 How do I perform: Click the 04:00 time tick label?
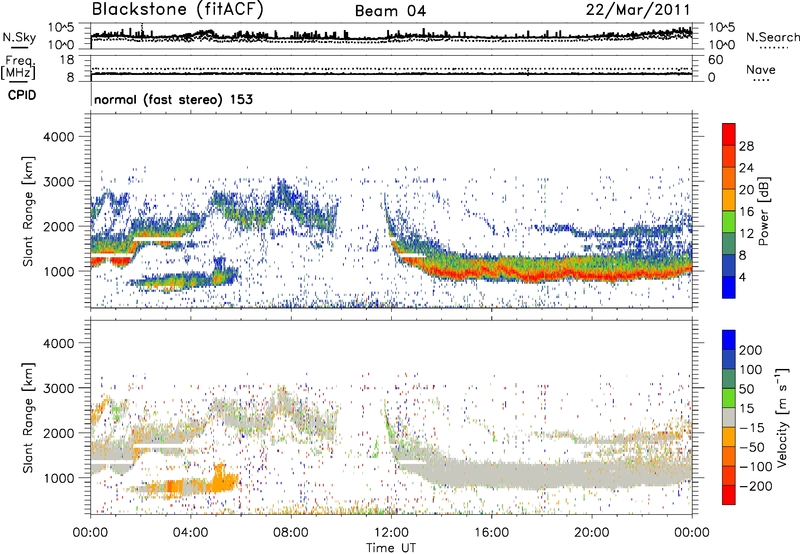pos(190,533)
